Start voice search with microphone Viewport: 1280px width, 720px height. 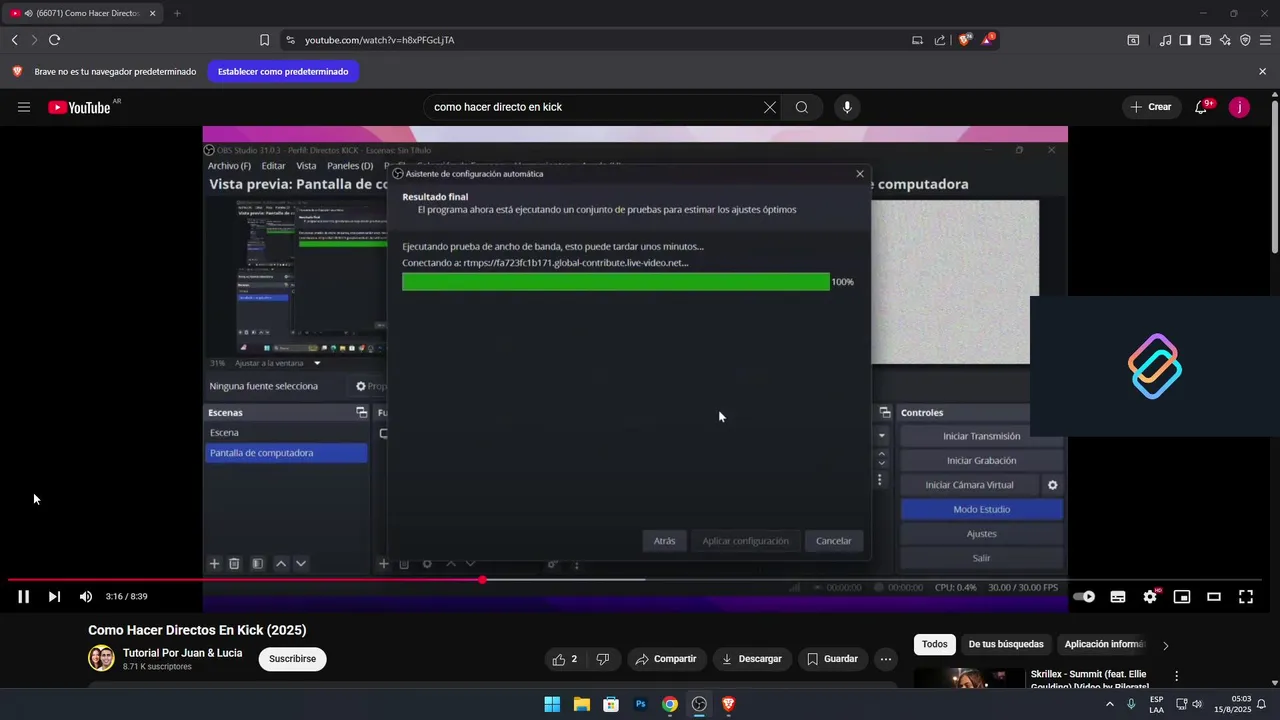tap(847, 107)
